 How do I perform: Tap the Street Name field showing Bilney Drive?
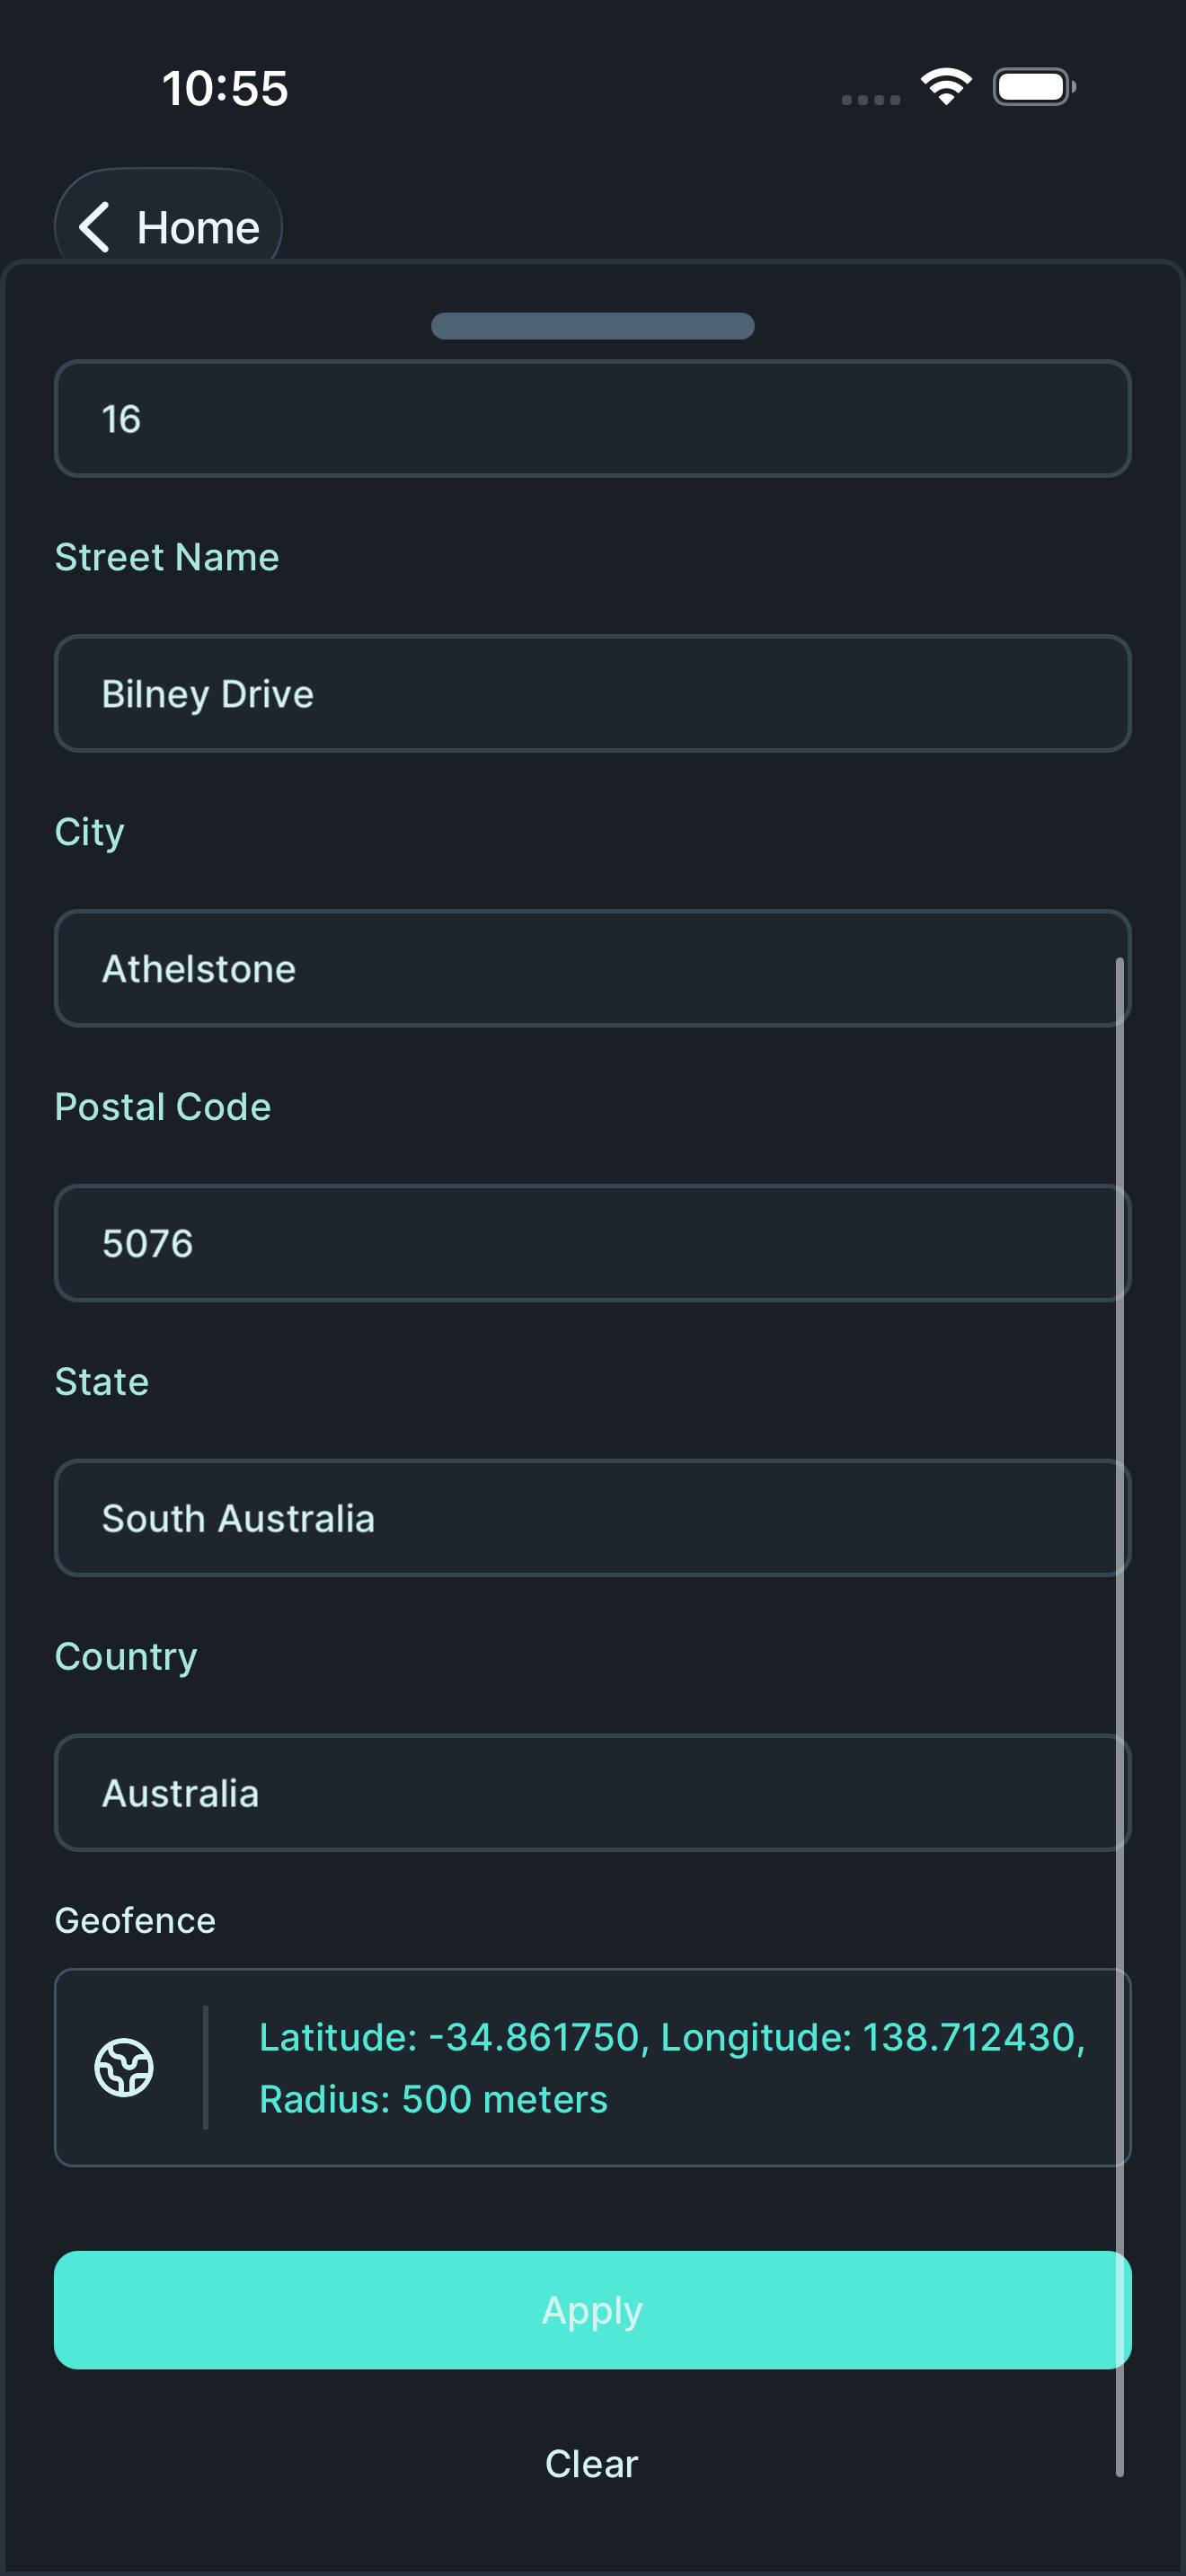click(593, 693)
